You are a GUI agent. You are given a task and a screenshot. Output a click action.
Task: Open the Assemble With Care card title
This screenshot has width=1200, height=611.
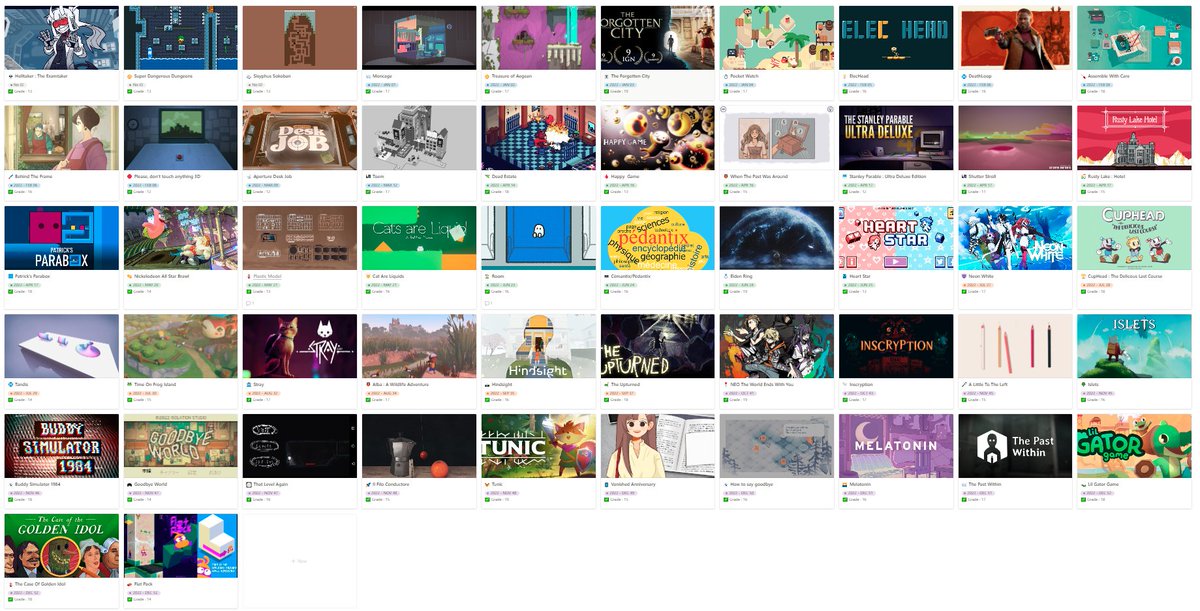coord(1109,76)
